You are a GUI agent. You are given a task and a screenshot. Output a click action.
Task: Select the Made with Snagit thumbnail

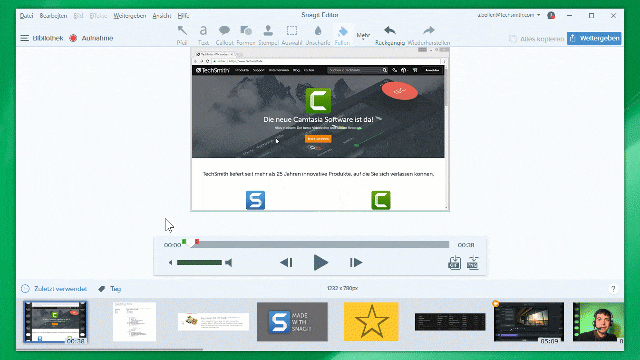[292, 322]
